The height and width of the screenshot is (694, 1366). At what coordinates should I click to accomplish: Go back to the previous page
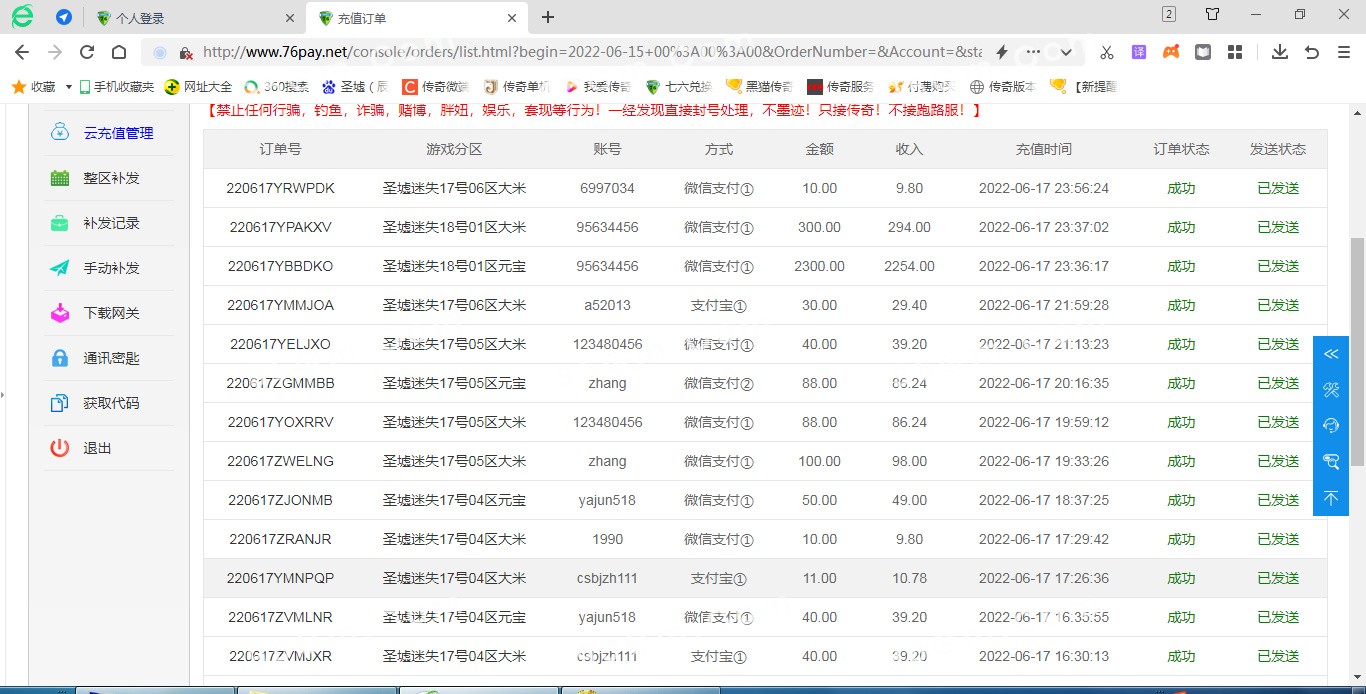point(22,52)
